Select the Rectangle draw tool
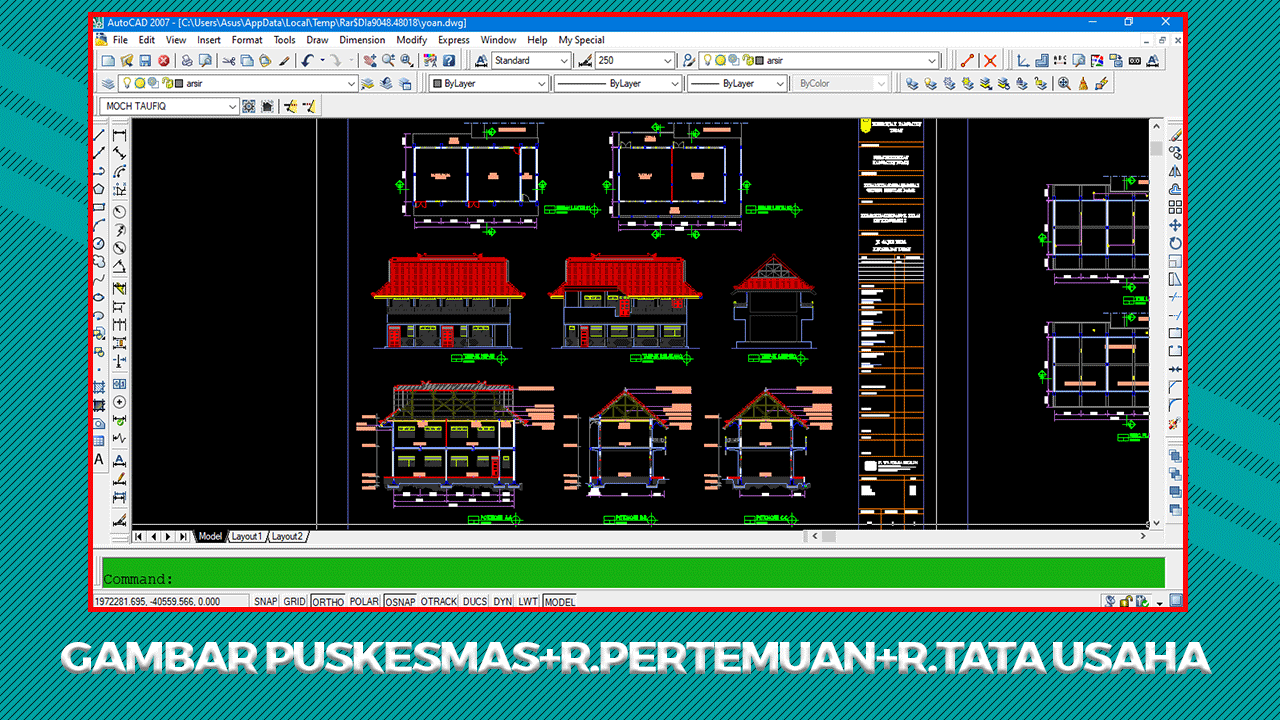This screenshot has width=1280, height=720. coord(100,207)
